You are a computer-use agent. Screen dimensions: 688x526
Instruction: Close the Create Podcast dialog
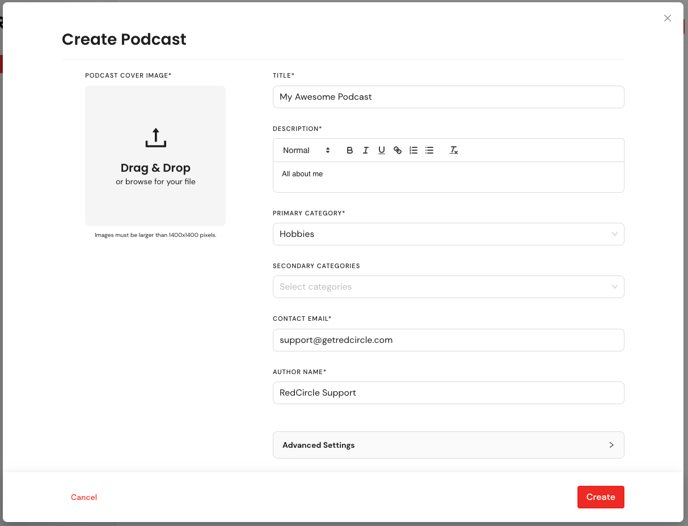pyautogui.click(x=667, y=18)
